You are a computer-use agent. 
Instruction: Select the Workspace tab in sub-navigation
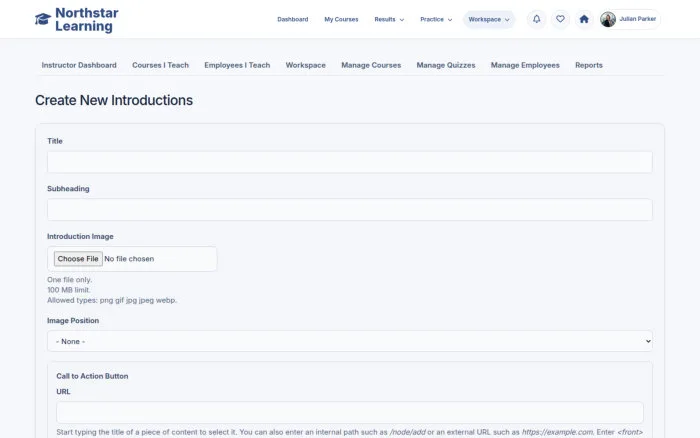[305, 65]
